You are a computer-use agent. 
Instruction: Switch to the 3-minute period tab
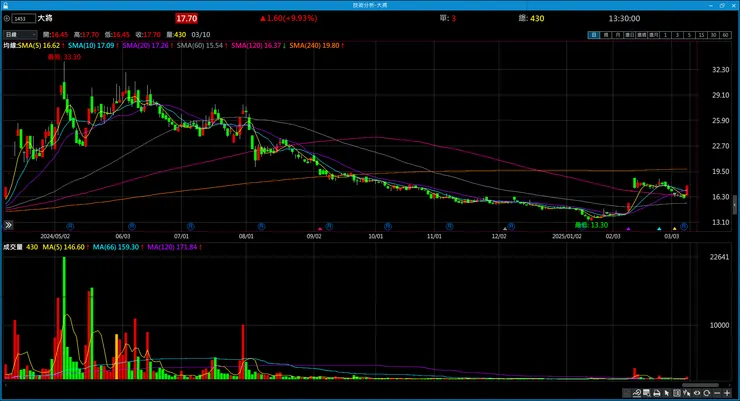pyautogui.click(x=677, y=35)
